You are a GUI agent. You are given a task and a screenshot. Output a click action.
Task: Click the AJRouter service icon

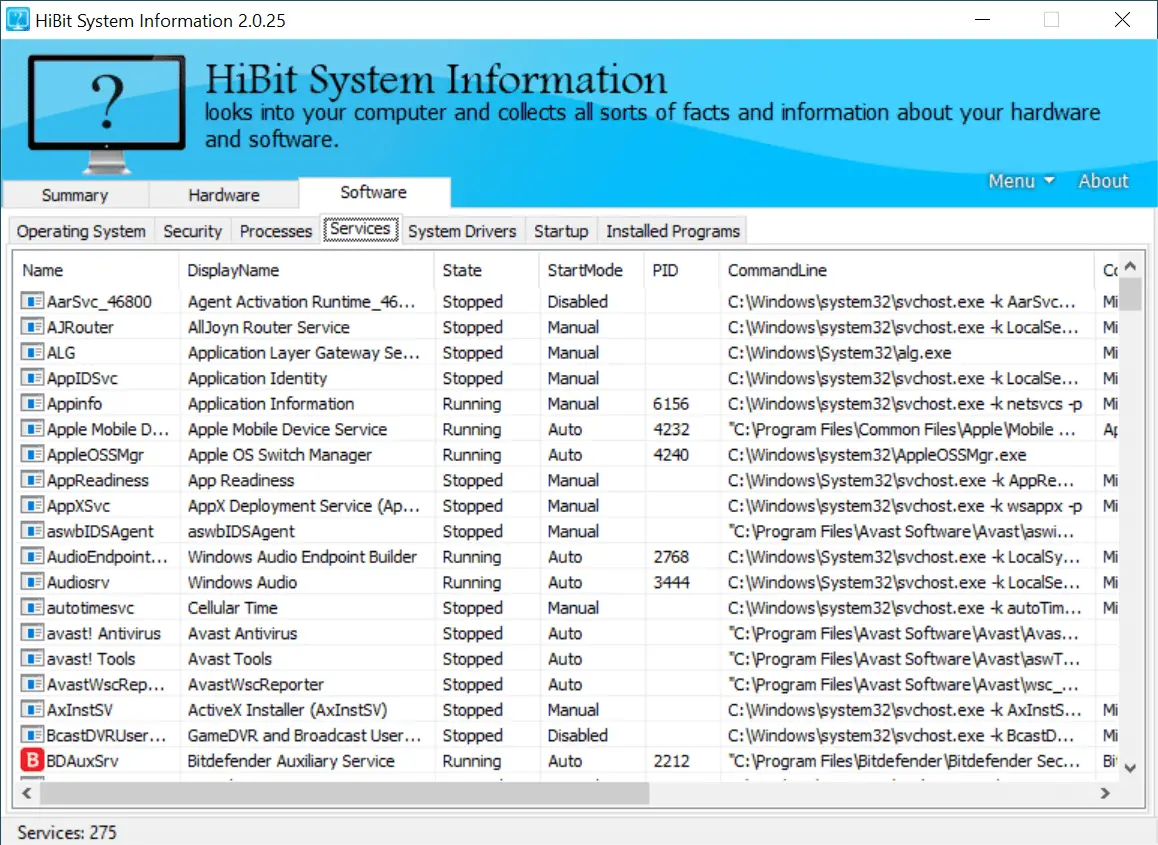click(x=32, y=326)
